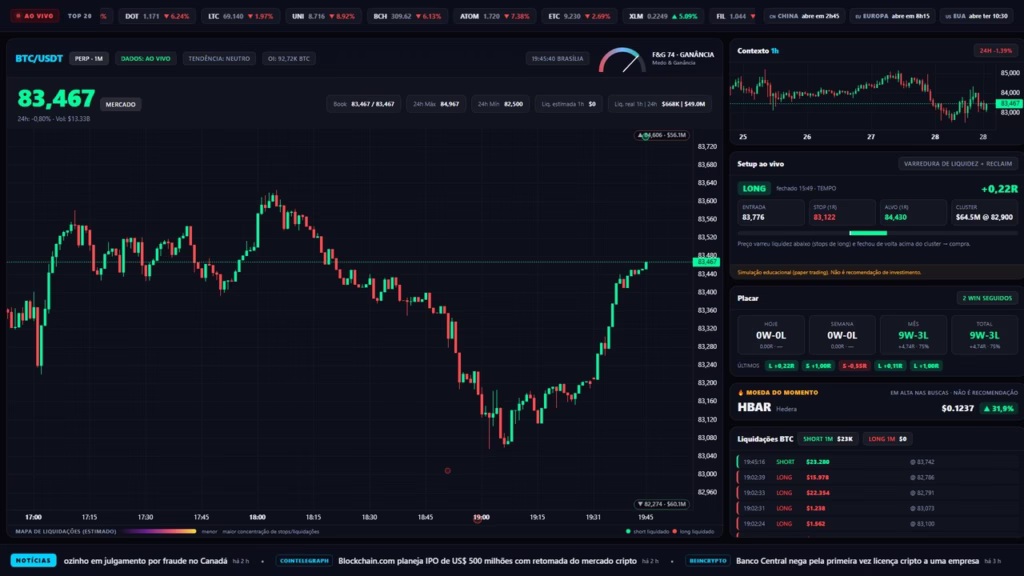
Task: Click the CHINA market opening badge
Action: coord(804,16)
